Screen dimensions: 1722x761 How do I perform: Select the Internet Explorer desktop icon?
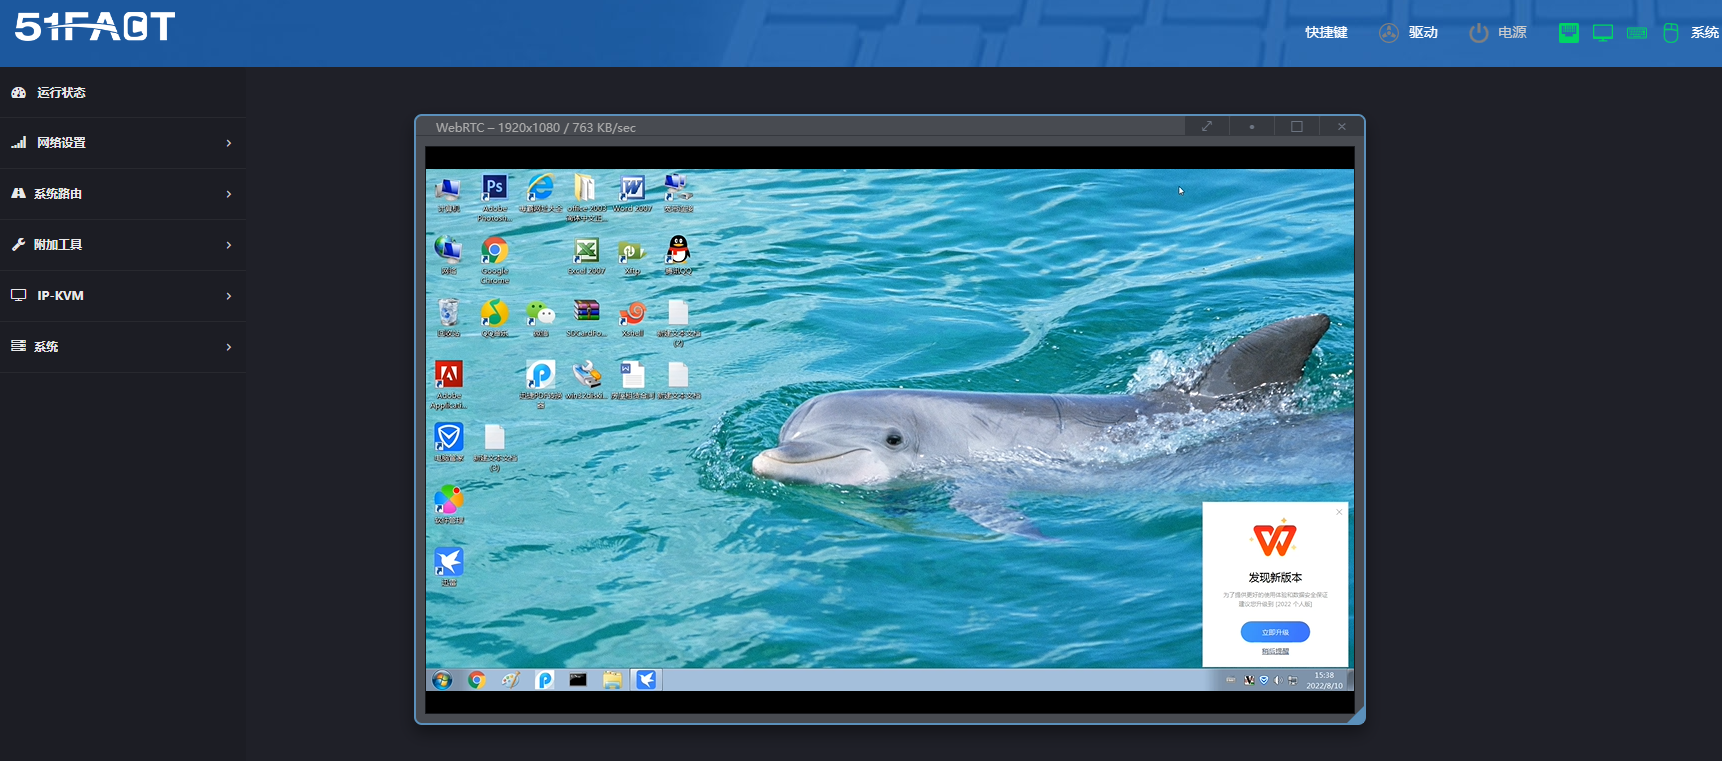coord(540,193)
